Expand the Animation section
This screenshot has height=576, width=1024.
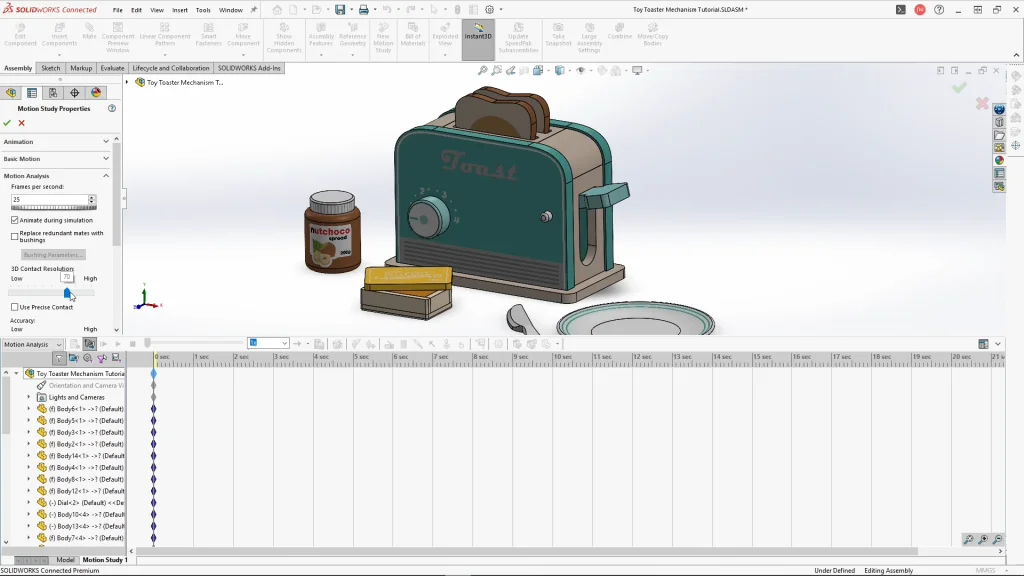pyautogui.click(x=106, y=142)
